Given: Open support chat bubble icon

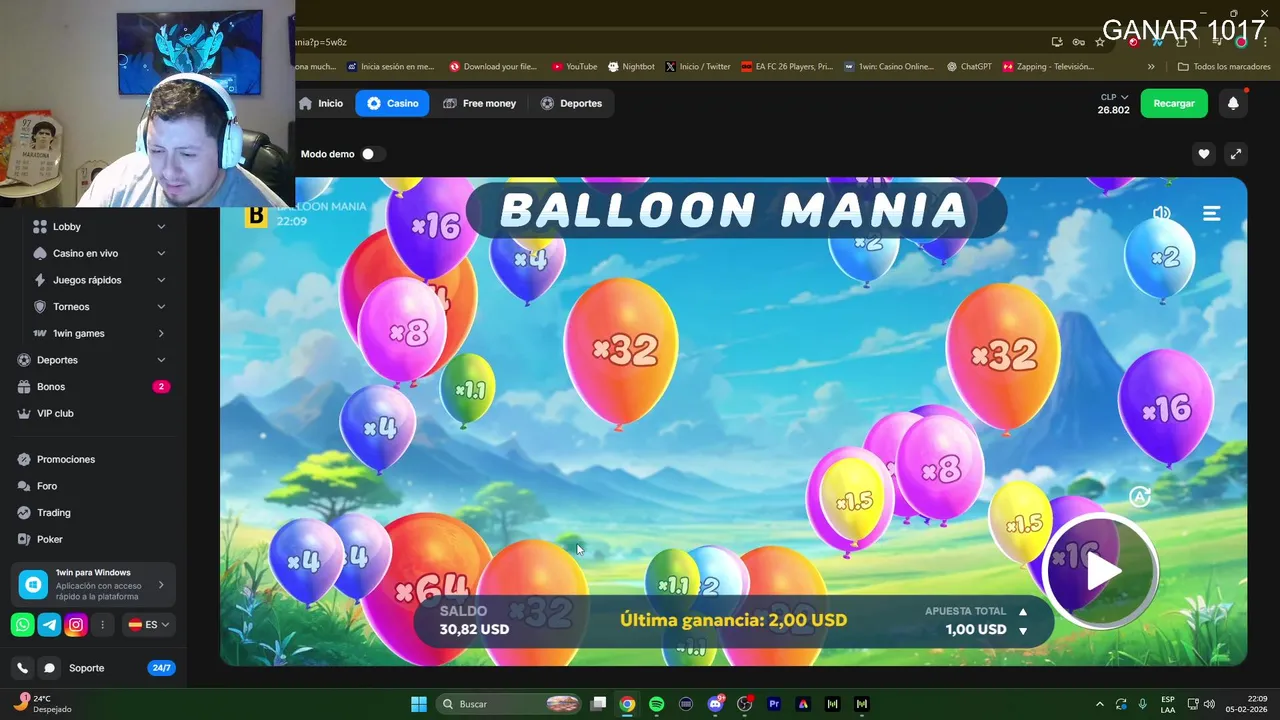Looking at the screenshot, I should (x=48, y=668).
